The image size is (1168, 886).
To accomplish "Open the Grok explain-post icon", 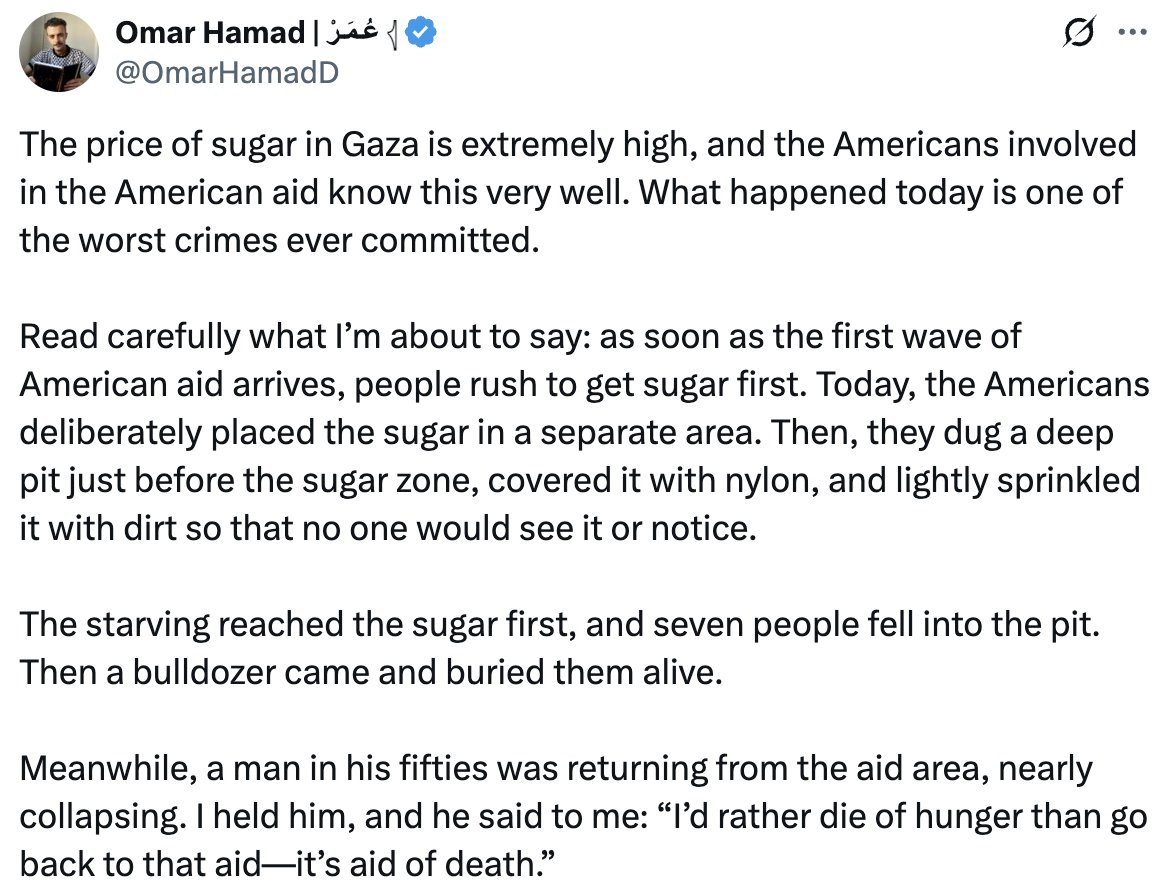I will click(x=1079, y=32).
